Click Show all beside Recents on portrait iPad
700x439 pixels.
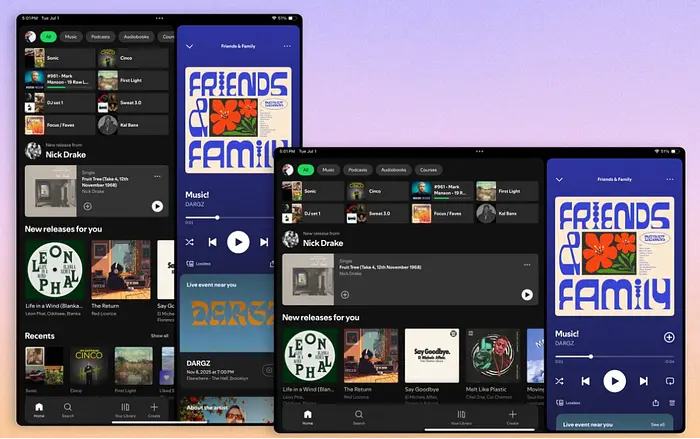159,336
